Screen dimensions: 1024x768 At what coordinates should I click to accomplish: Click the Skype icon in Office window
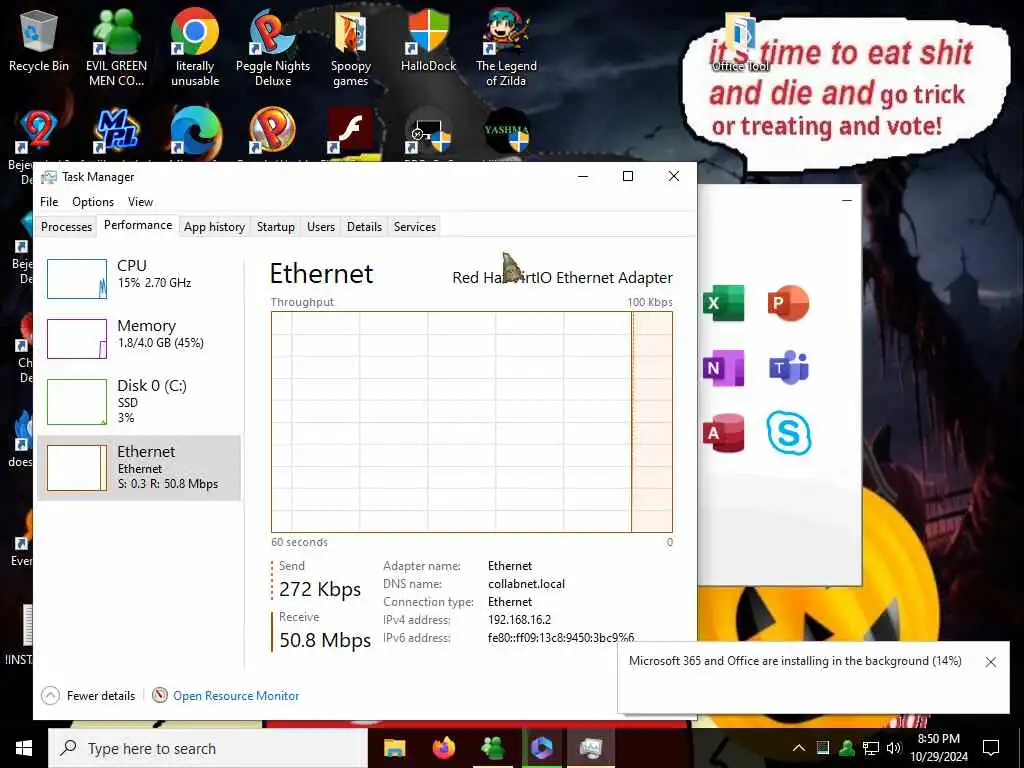pyautogui.click(x=788, y=432)
